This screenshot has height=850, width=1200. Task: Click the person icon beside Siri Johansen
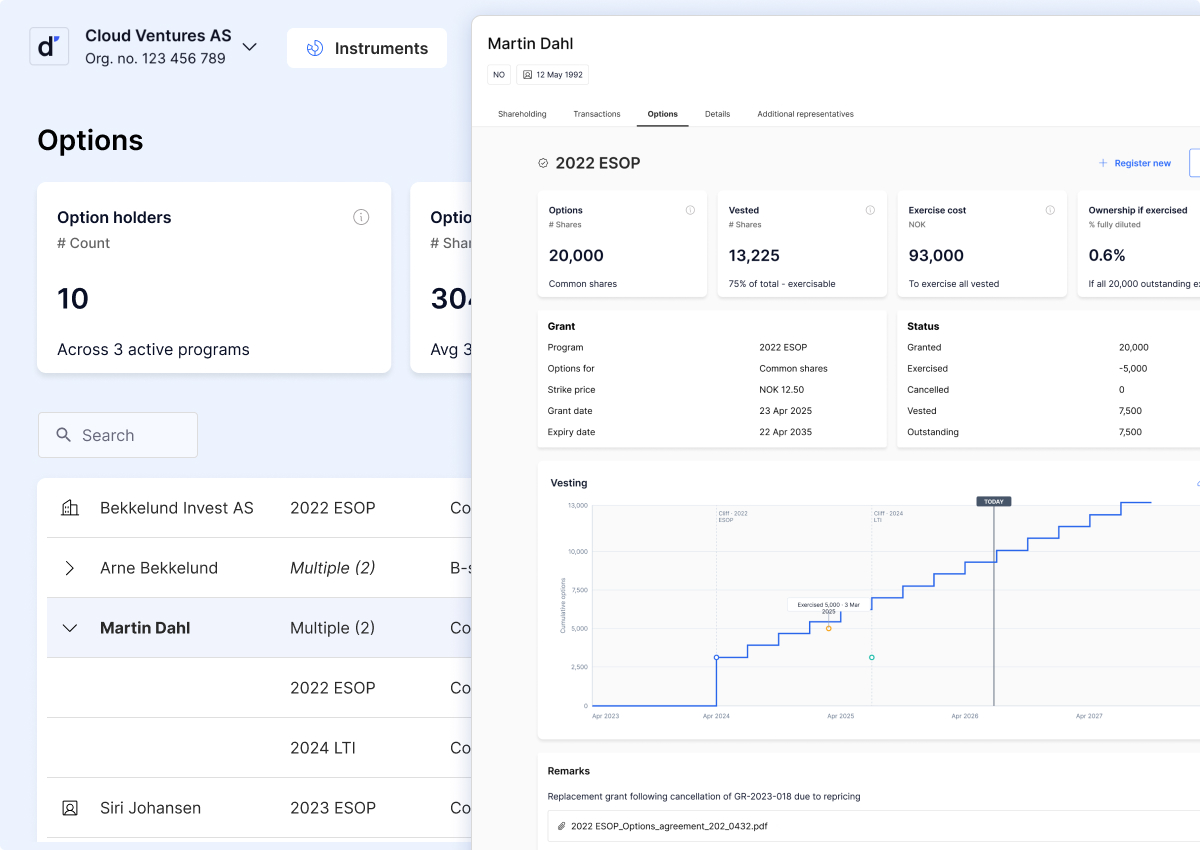70,808
